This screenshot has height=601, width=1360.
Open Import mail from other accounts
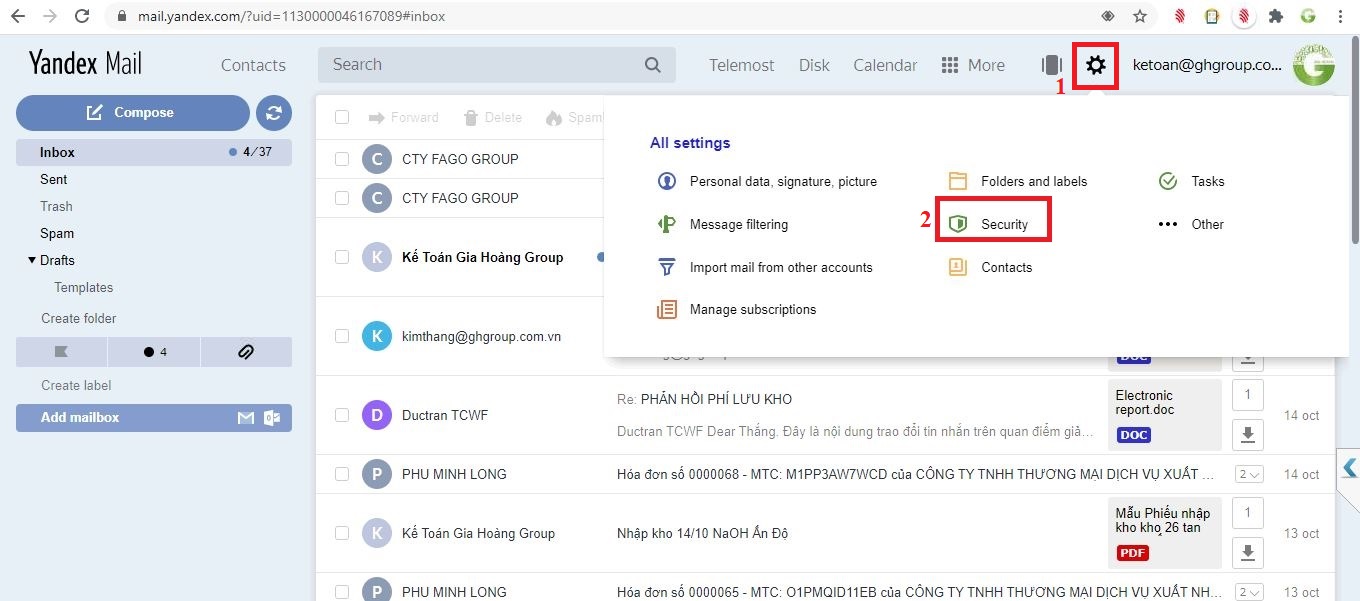coord(765,267)
